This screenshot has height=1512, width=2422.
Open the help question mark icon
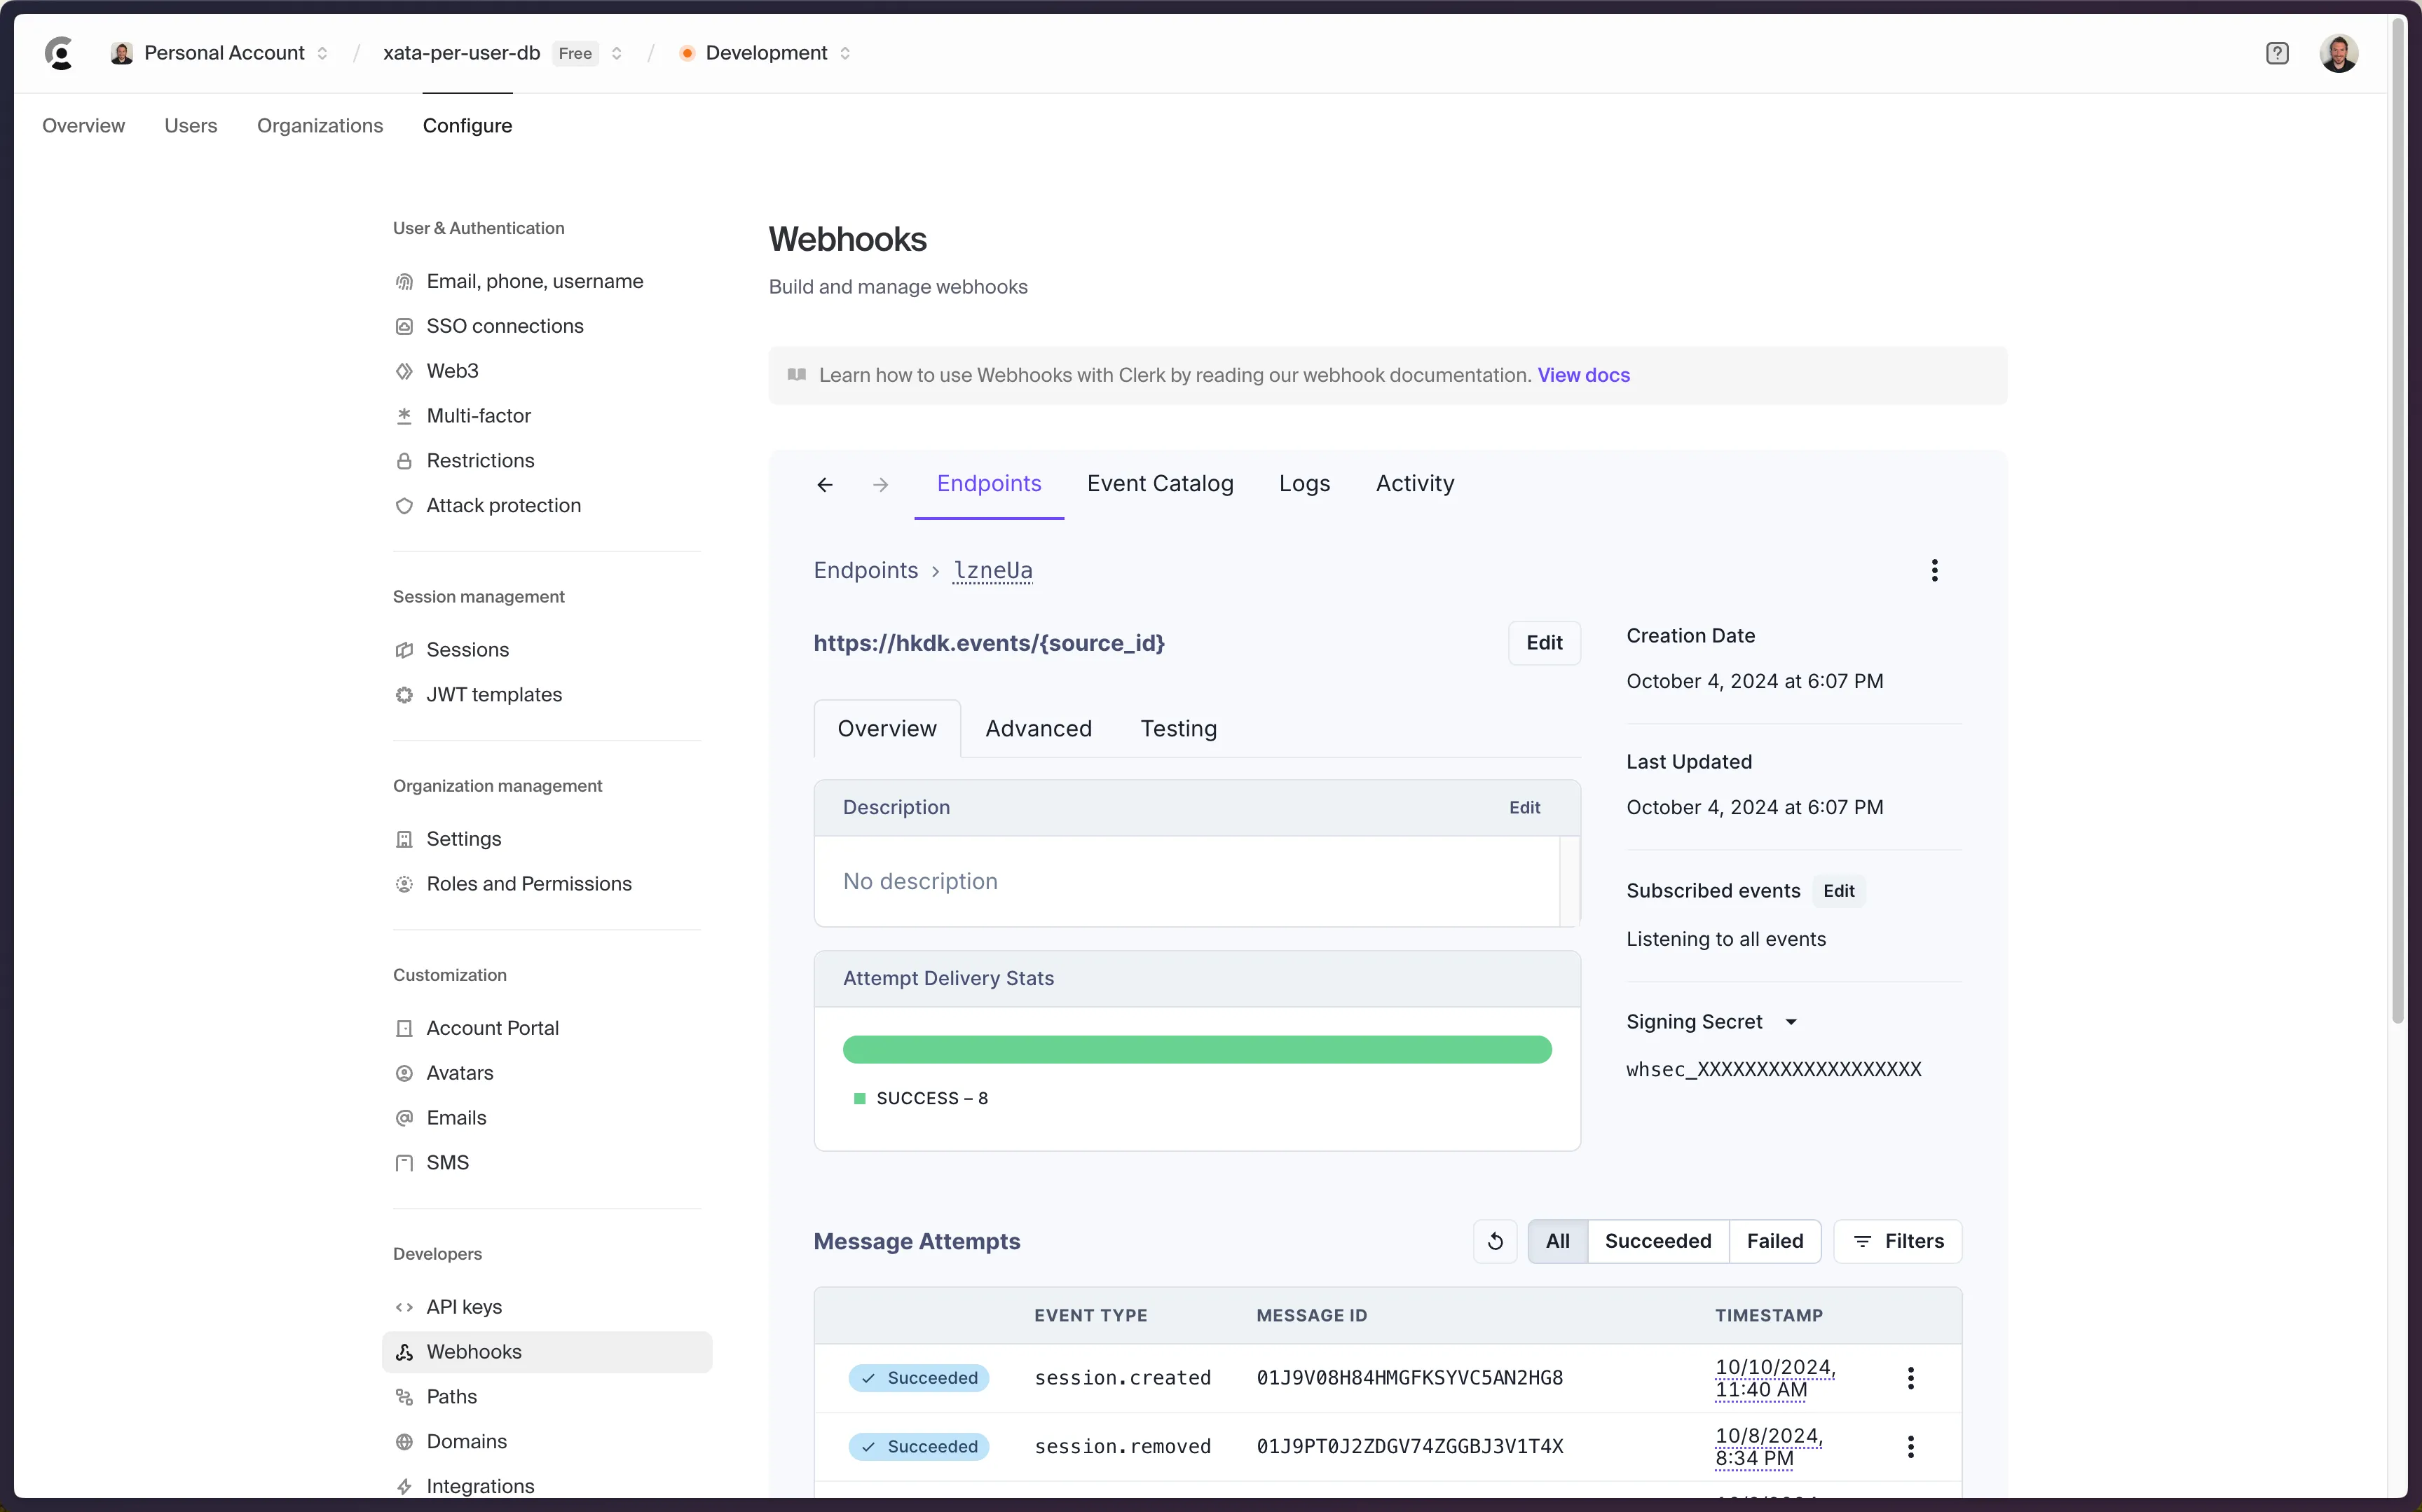tap(2277, 53)
